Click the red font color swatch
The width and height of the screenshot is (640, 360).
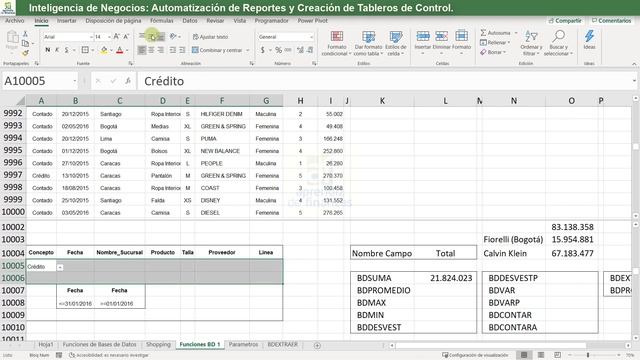click(120, 50)
